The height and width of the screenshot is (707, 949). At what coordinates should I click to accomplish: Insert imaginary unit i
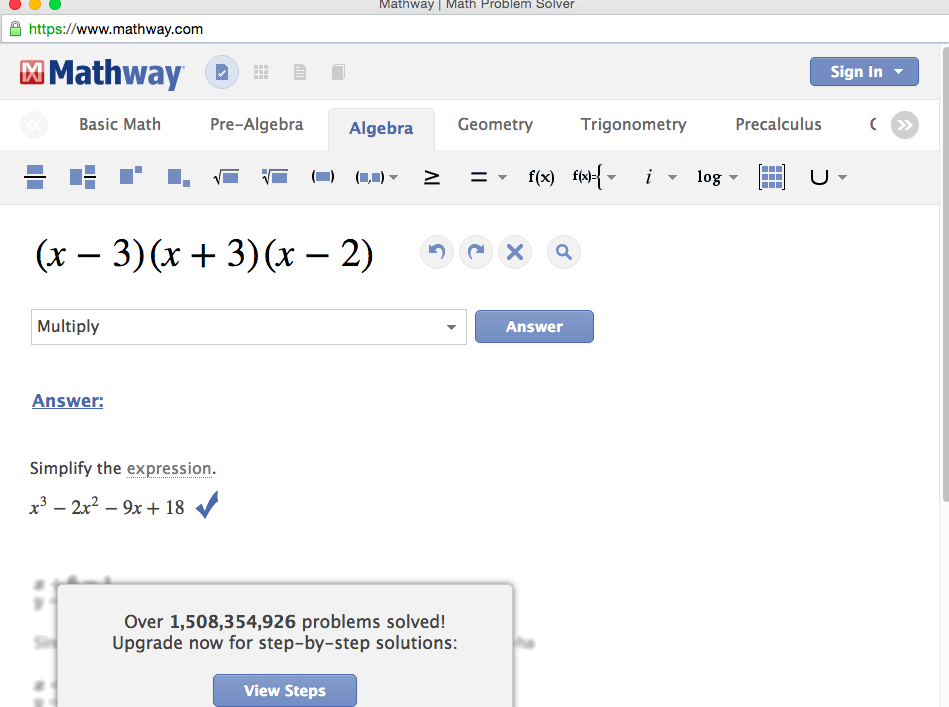click(649, 177)
